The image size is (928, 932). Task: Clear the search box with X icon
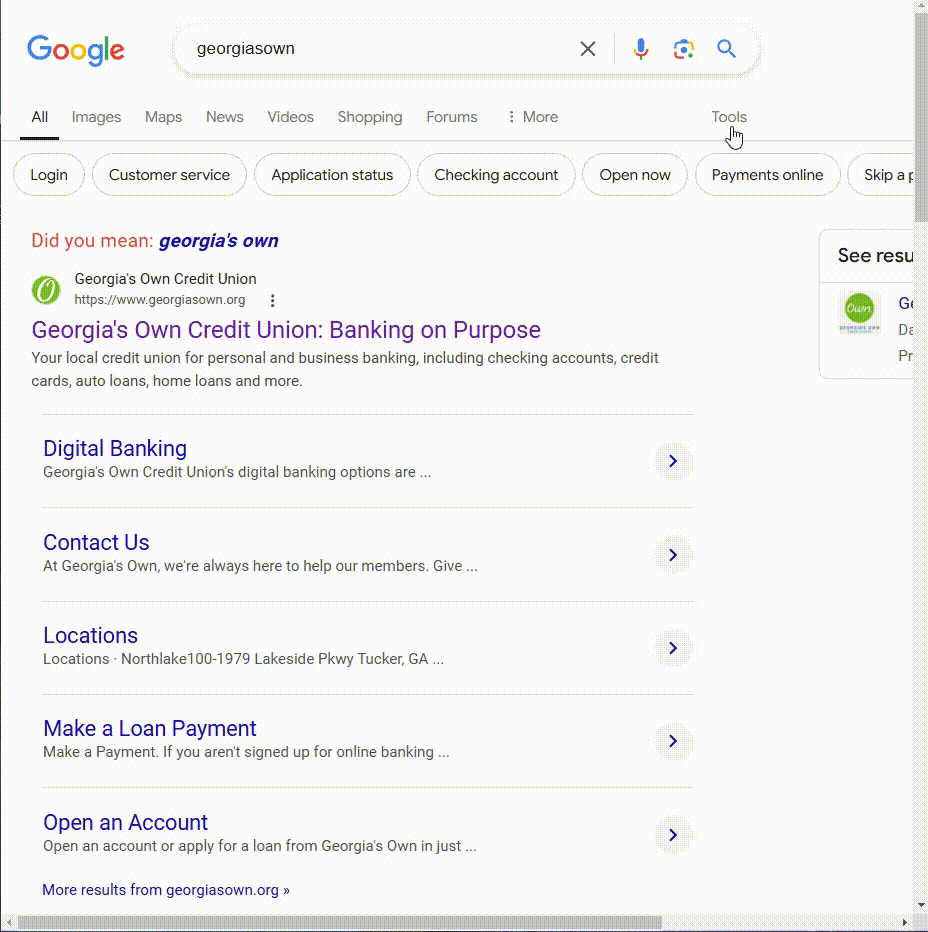[x=588, y=49]
